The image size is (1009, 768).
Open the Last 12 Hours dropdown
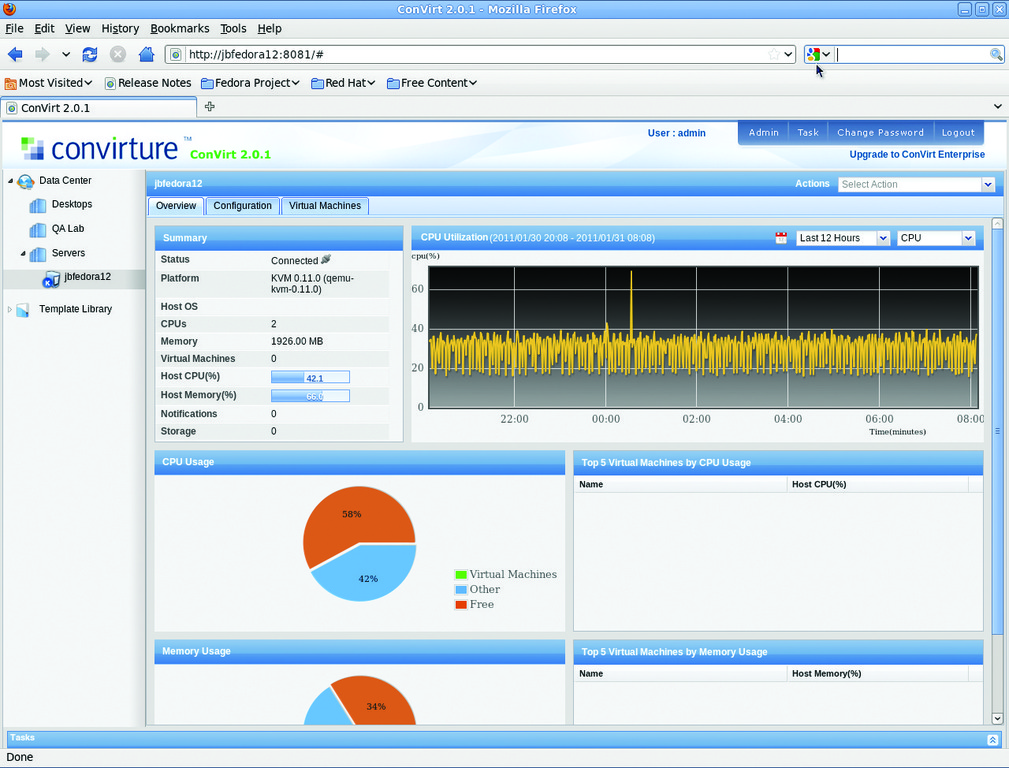(x=882, y=238)
